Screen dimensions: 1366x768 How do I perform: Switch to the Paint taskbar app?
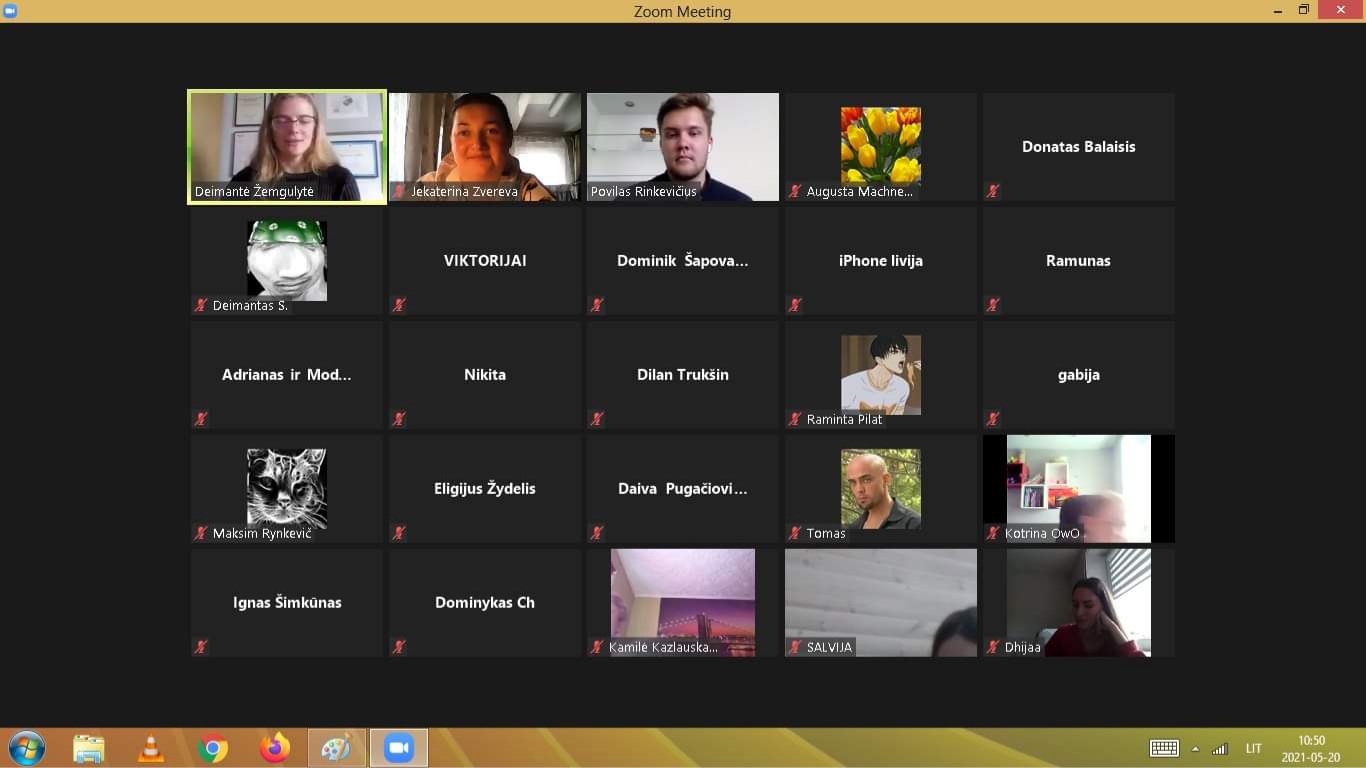(337, 748)
